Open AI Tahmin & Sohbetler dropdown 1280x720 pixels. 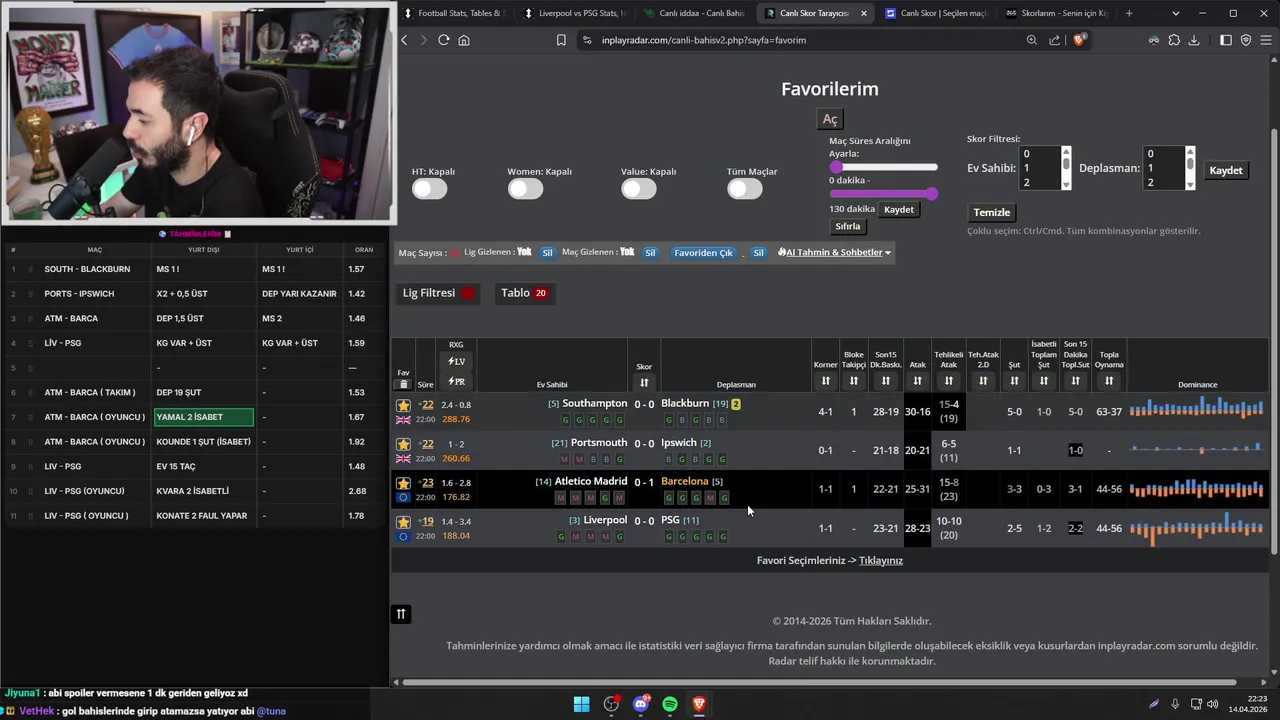tap(834, 252)
